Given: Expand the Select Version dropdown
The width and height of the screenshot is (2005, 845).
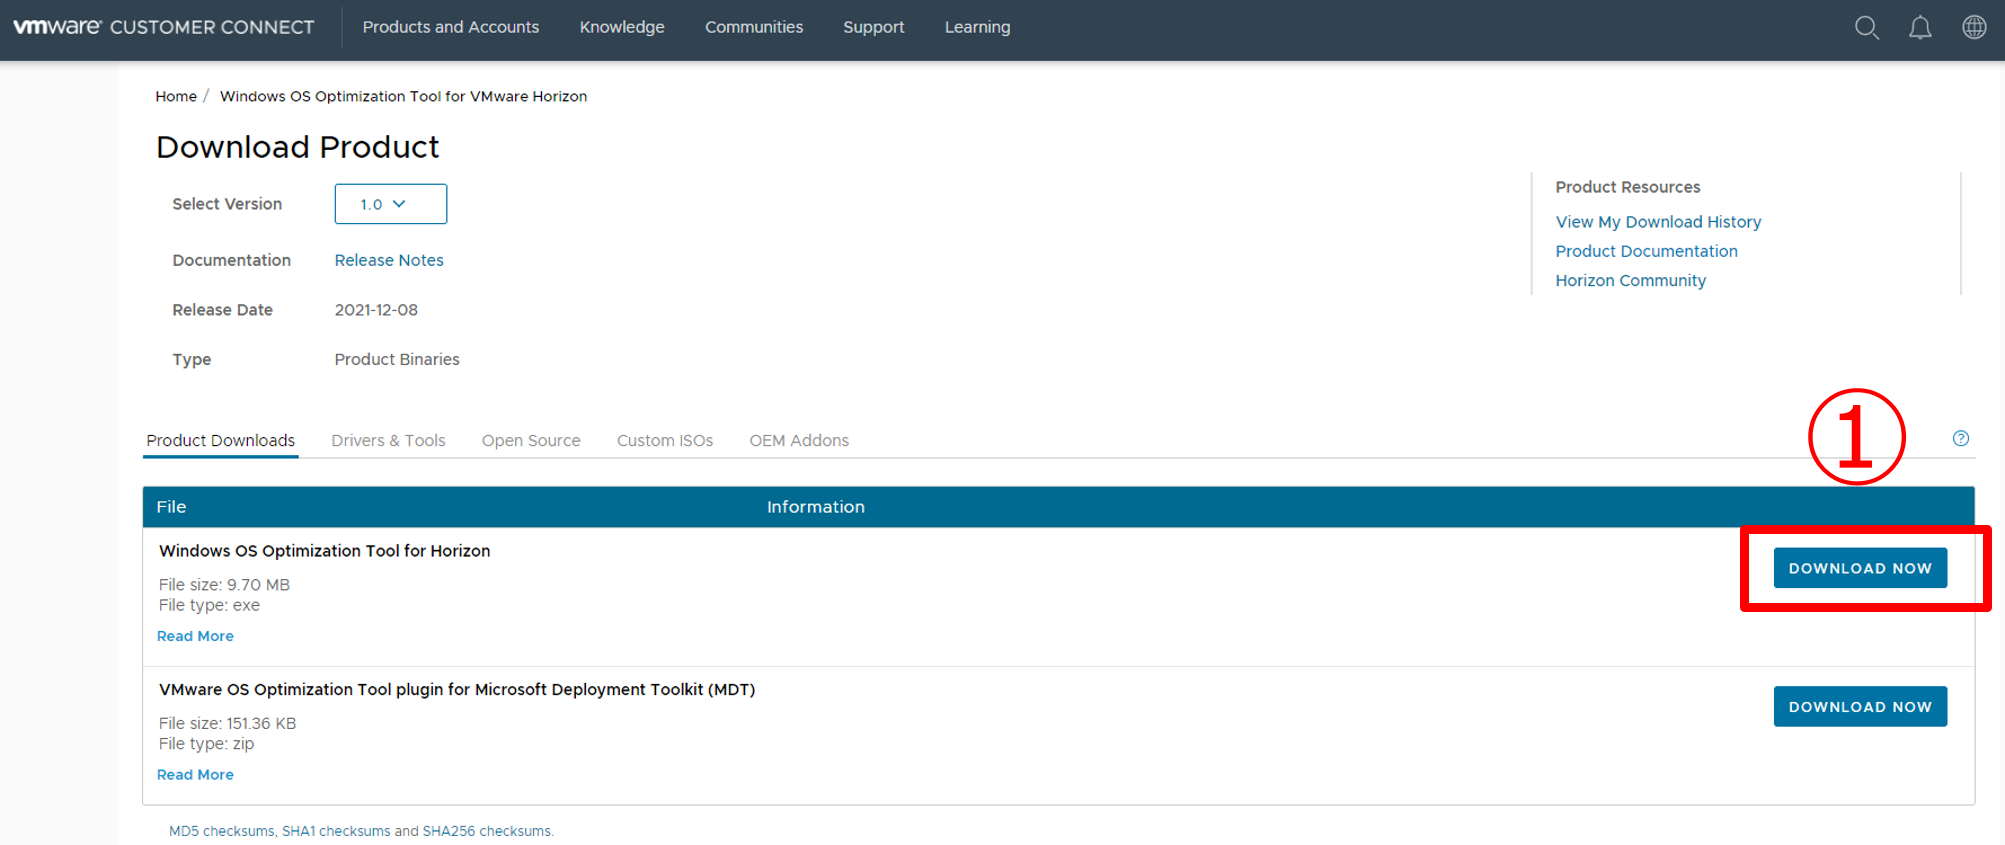Looking at the screenshot, I should pos(390,204).
